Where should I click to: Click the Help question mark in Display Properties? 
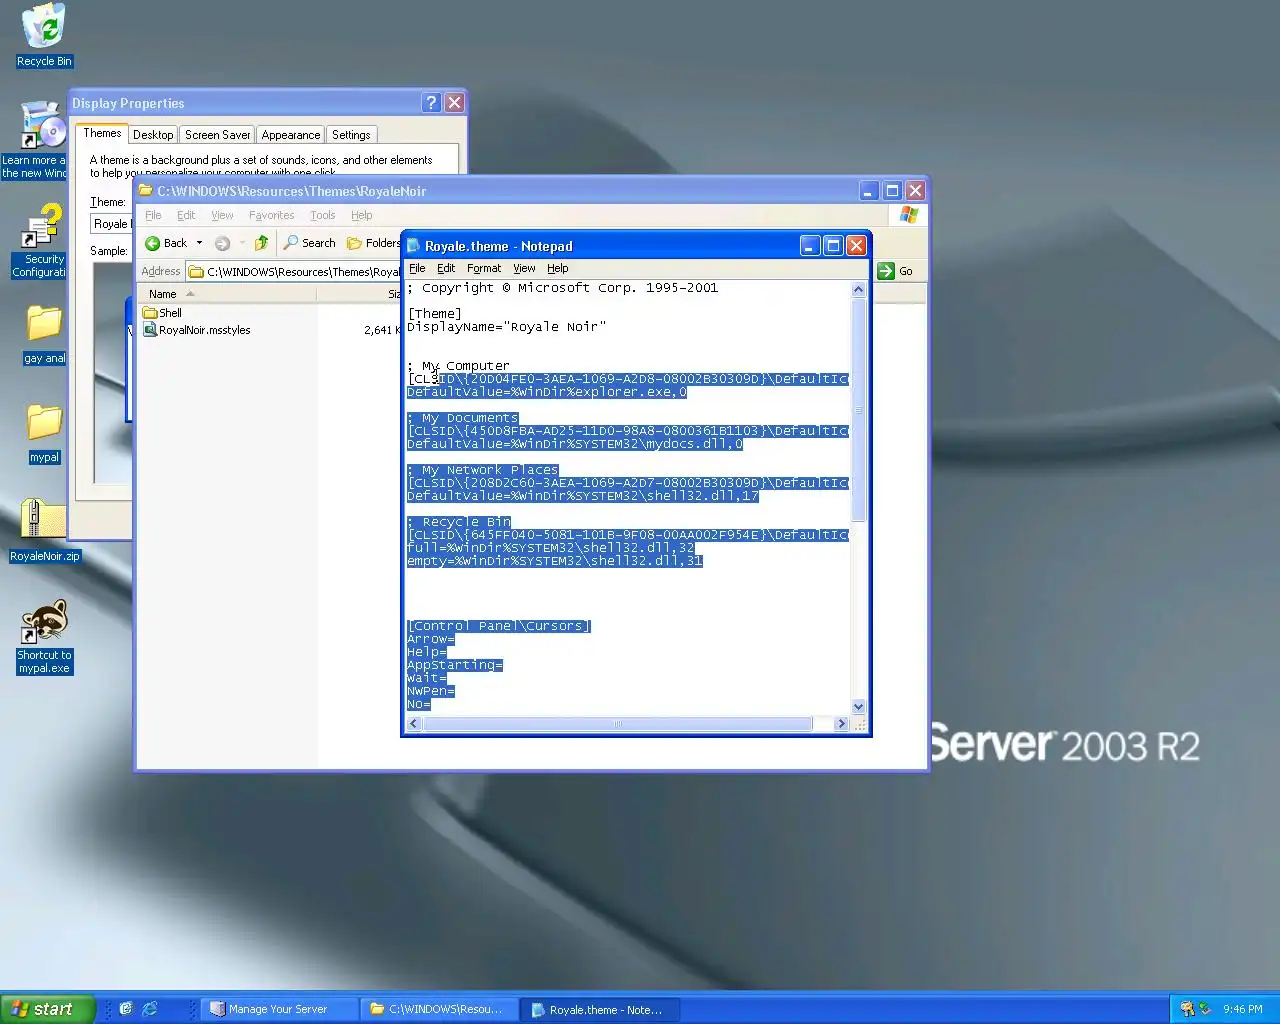pos(431,103)
